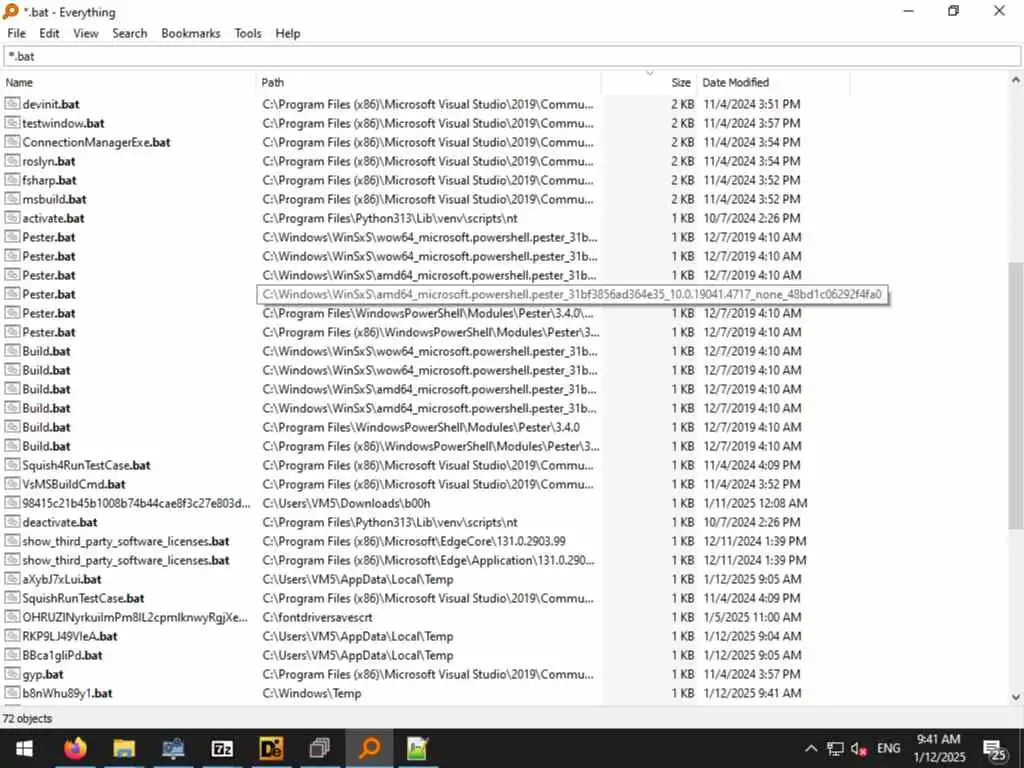The width and height of the screenshot is (1024, 768).
Task: Click the icon of ConnectionManagerExe.bat
Action: (x=12, y=142)
